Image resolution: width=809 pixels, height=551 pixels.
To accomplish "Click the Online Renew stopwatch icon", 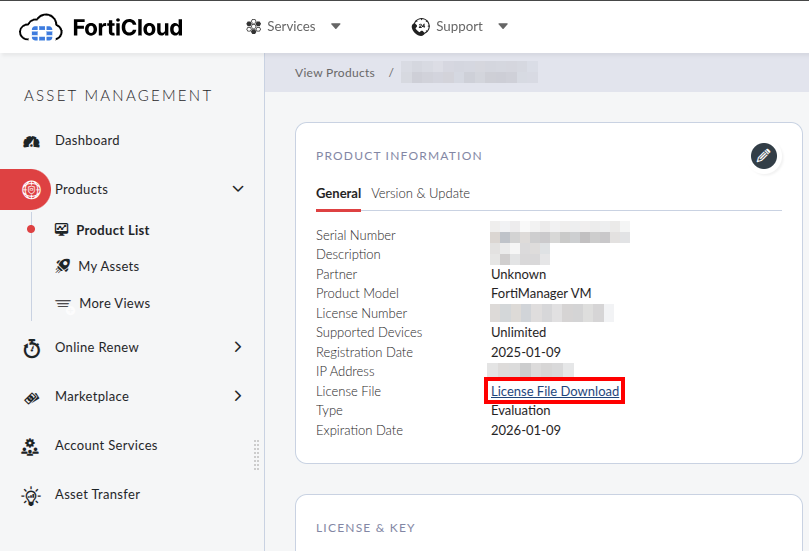I will (31, 348).
